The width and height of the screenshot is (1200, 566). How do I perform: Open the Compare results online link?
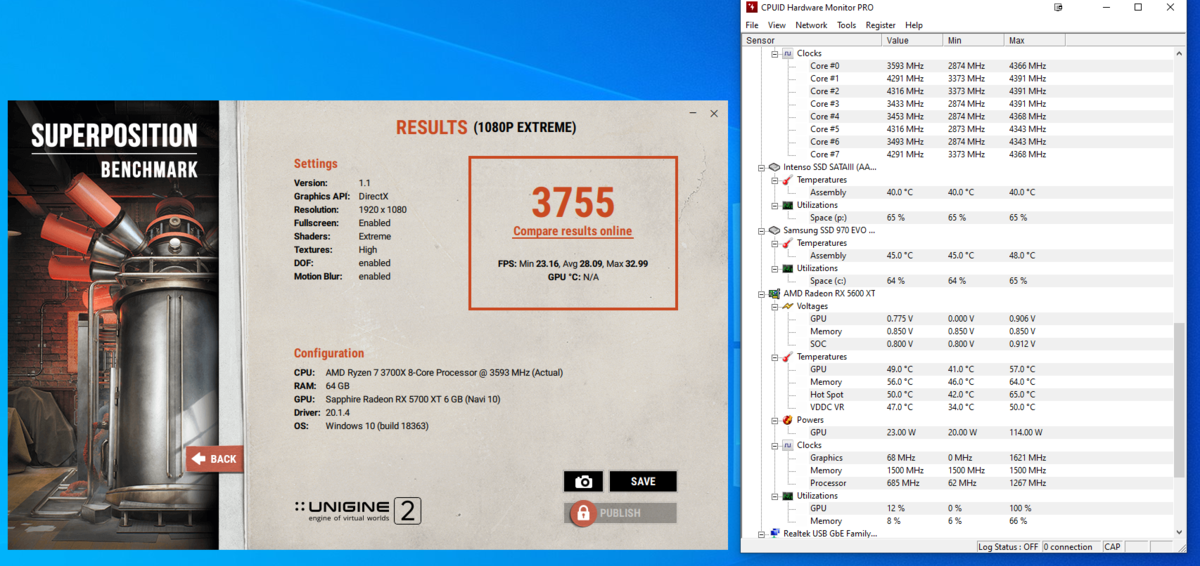tap(573, 231)
